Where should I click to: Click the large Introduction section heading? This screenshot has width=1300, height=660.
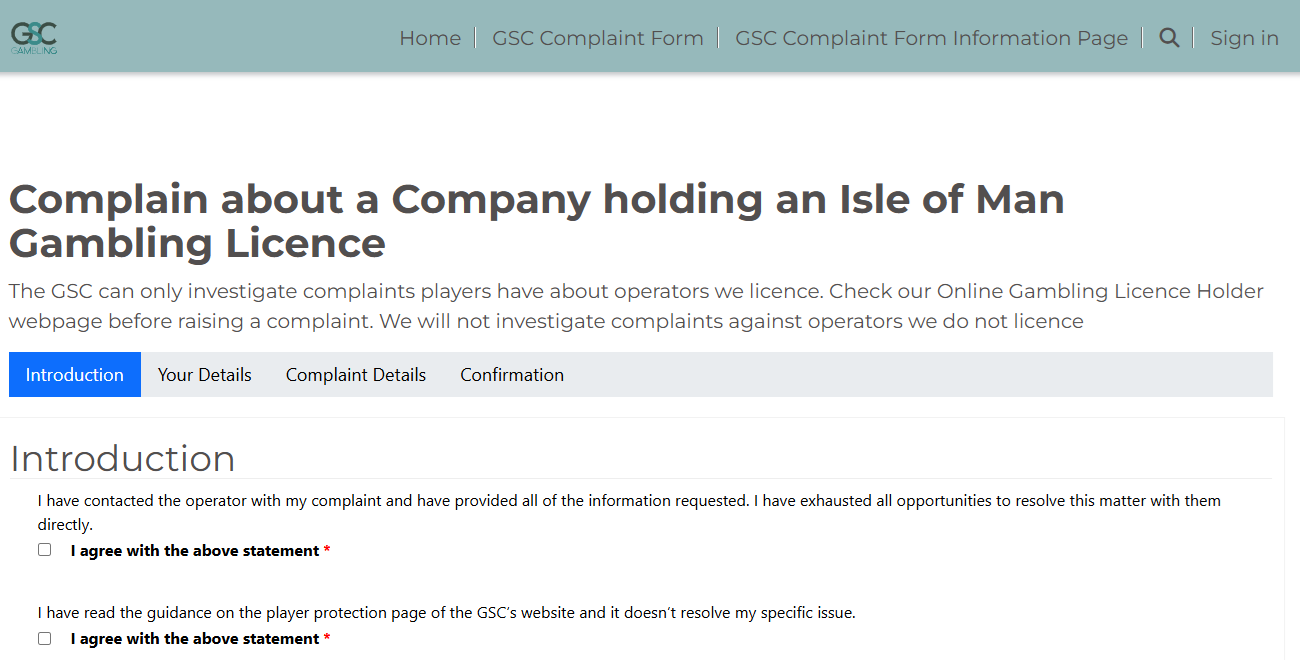pyautogui.click(x=123, y=458)
